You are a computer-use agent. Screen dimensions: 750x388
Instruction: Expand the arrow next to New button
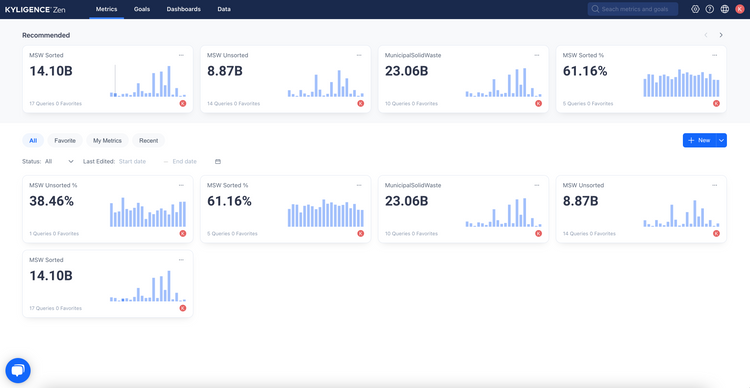click(x=722, y=140)
